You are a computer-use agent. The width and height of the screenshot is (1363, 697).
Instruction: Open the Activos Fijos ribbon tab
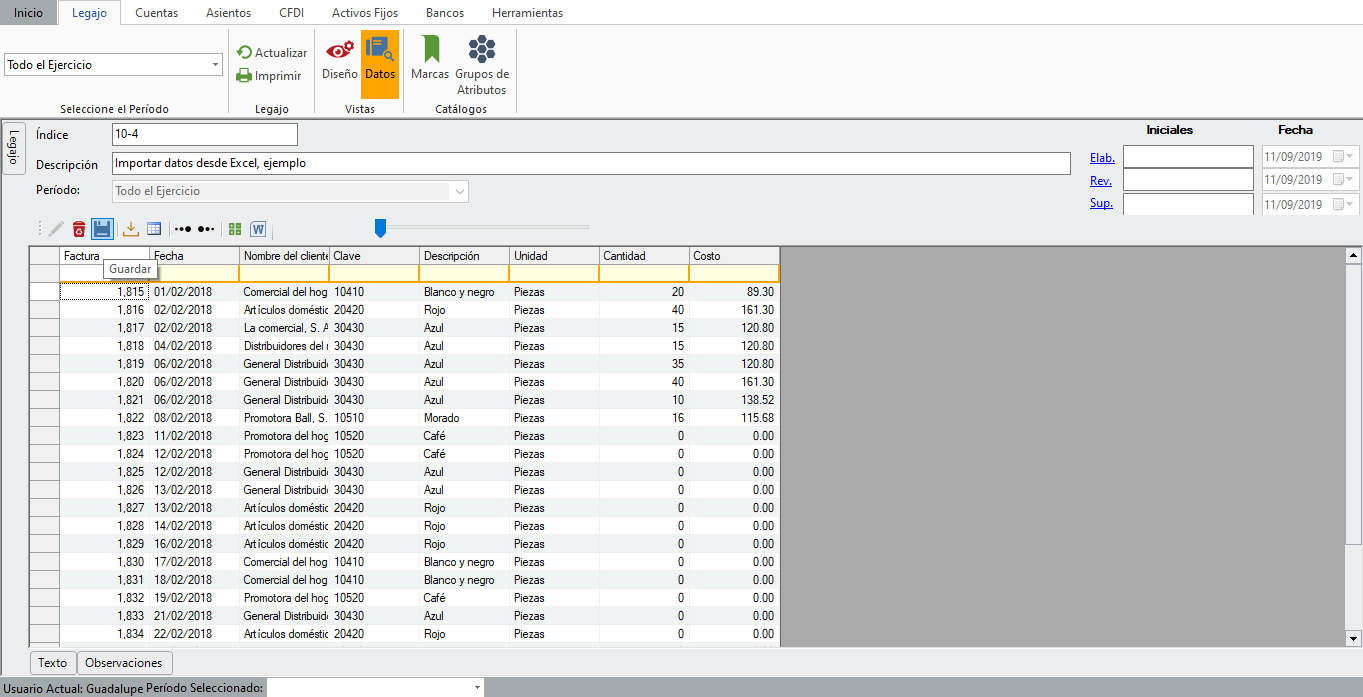tap(364, 13)
